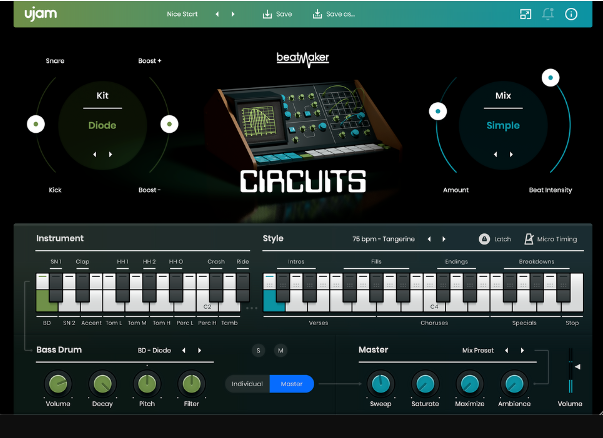This screenshot has width=603, height=438.
Task: Select next Style after Tangerine
Action: pos(444,239)
